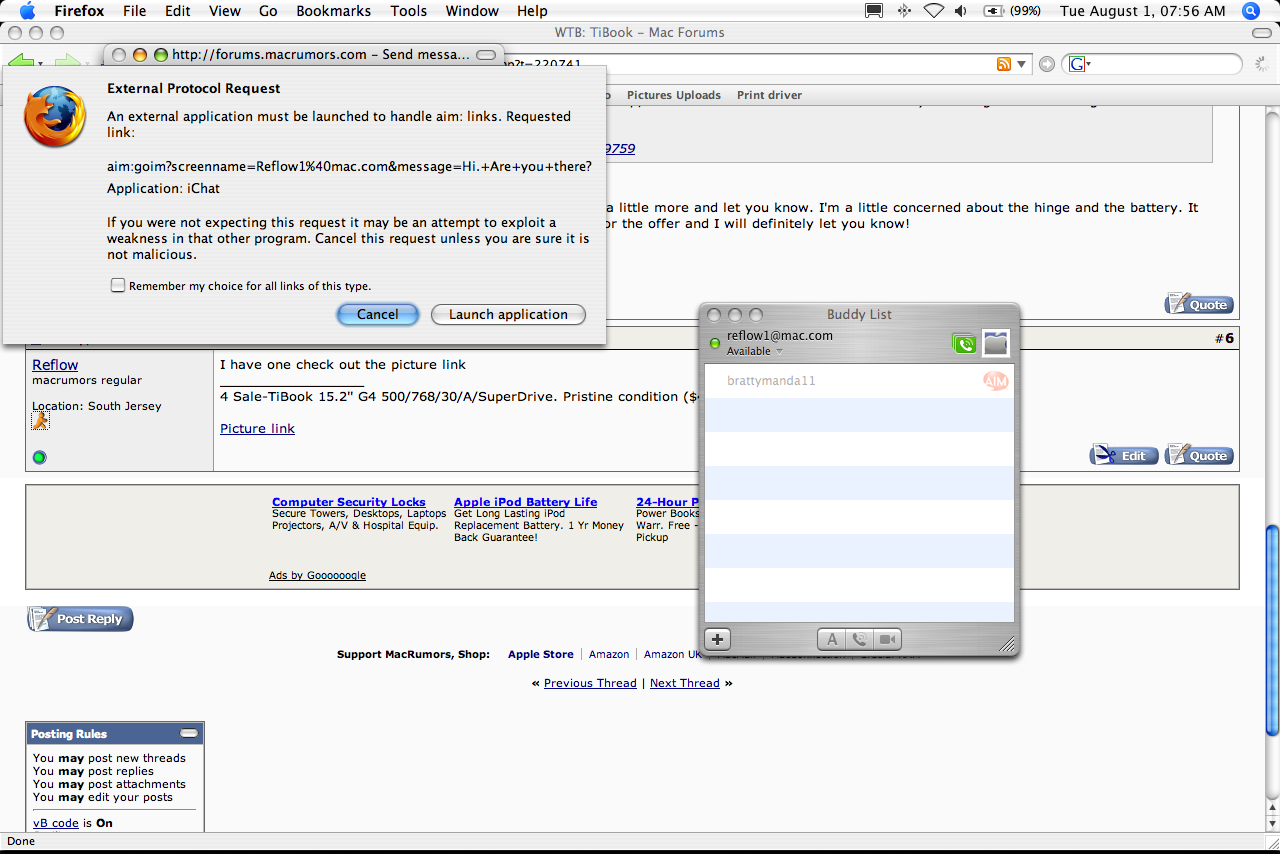This screenshot has width=1280, height=854.
Task: Click Ads by Google link
Action: pos(317,575)
